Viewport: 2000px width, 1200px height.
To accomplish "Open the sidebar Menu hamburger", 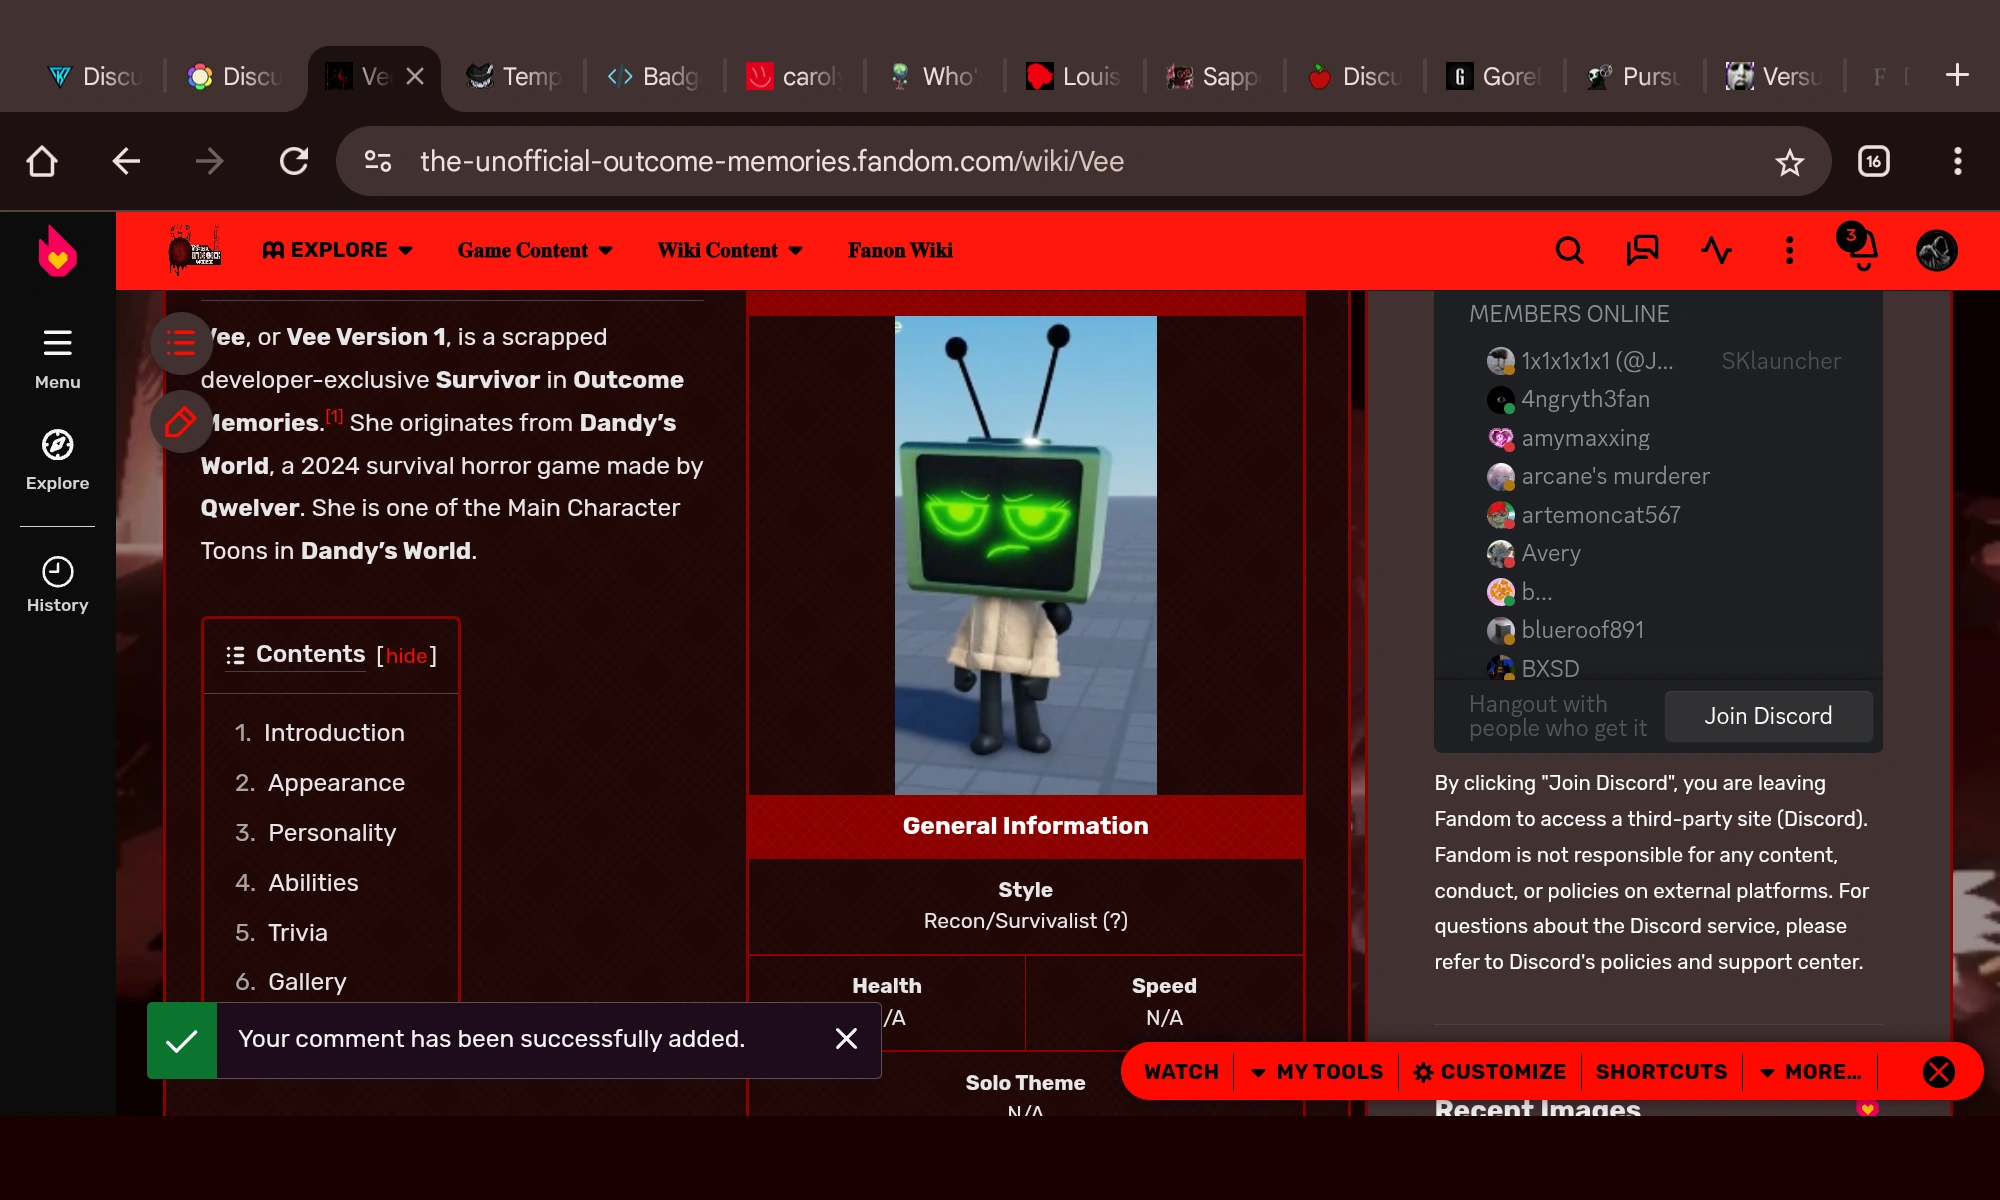I will 57,344.
